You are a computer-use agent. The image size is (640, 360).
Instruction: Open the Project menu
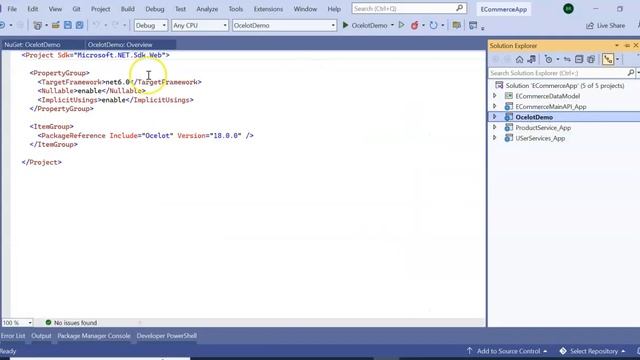100,9
